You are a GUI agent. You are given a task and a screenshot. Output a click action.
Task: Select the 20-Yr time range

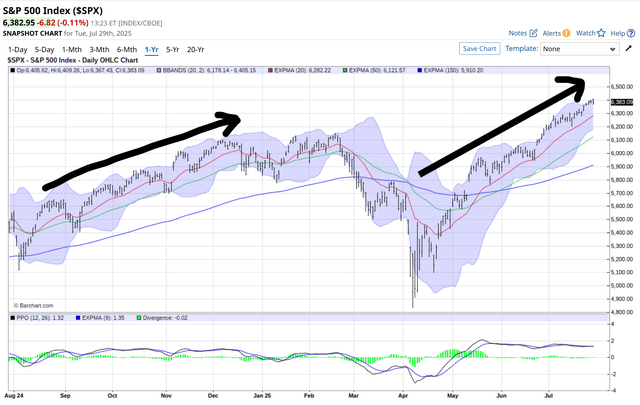196,49
